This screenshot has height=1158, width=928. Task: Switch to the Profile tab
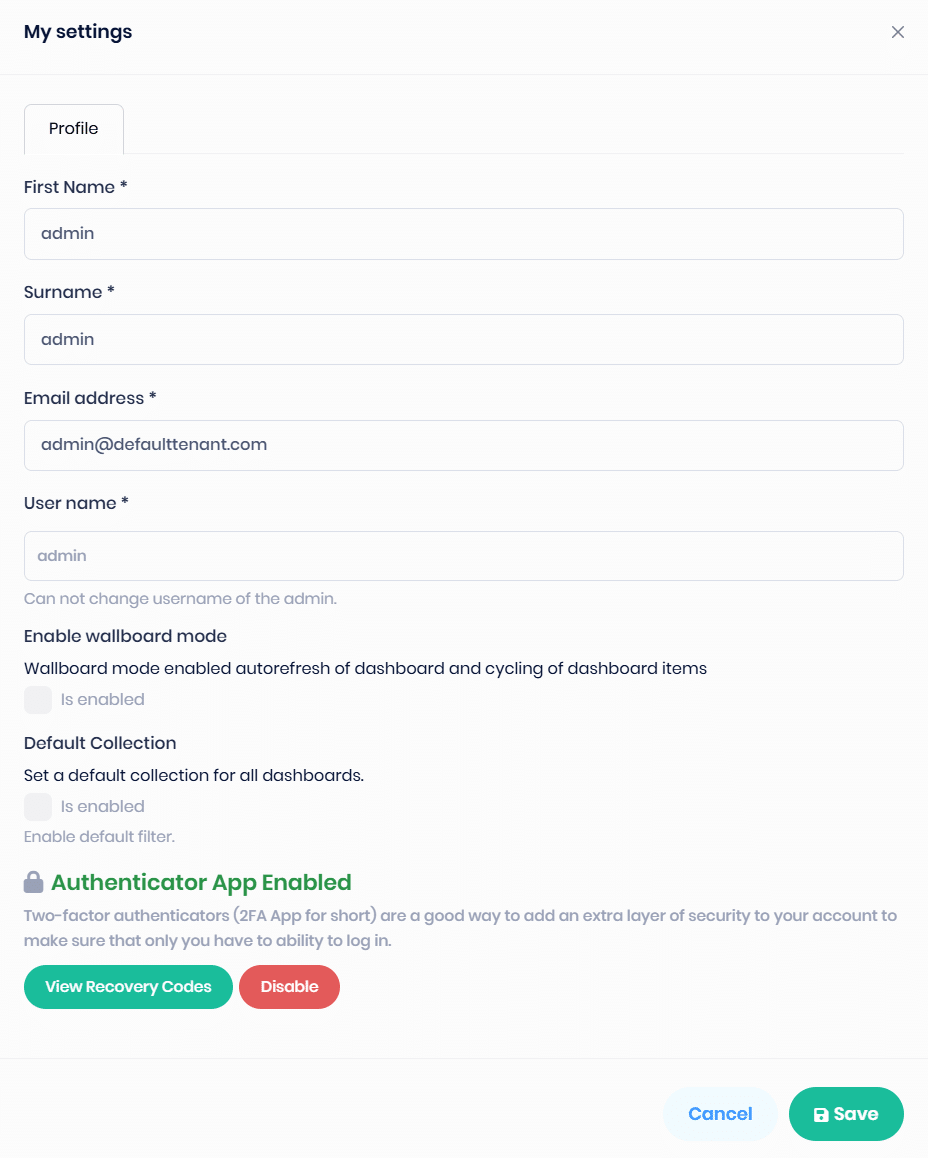tap(74, 129)
